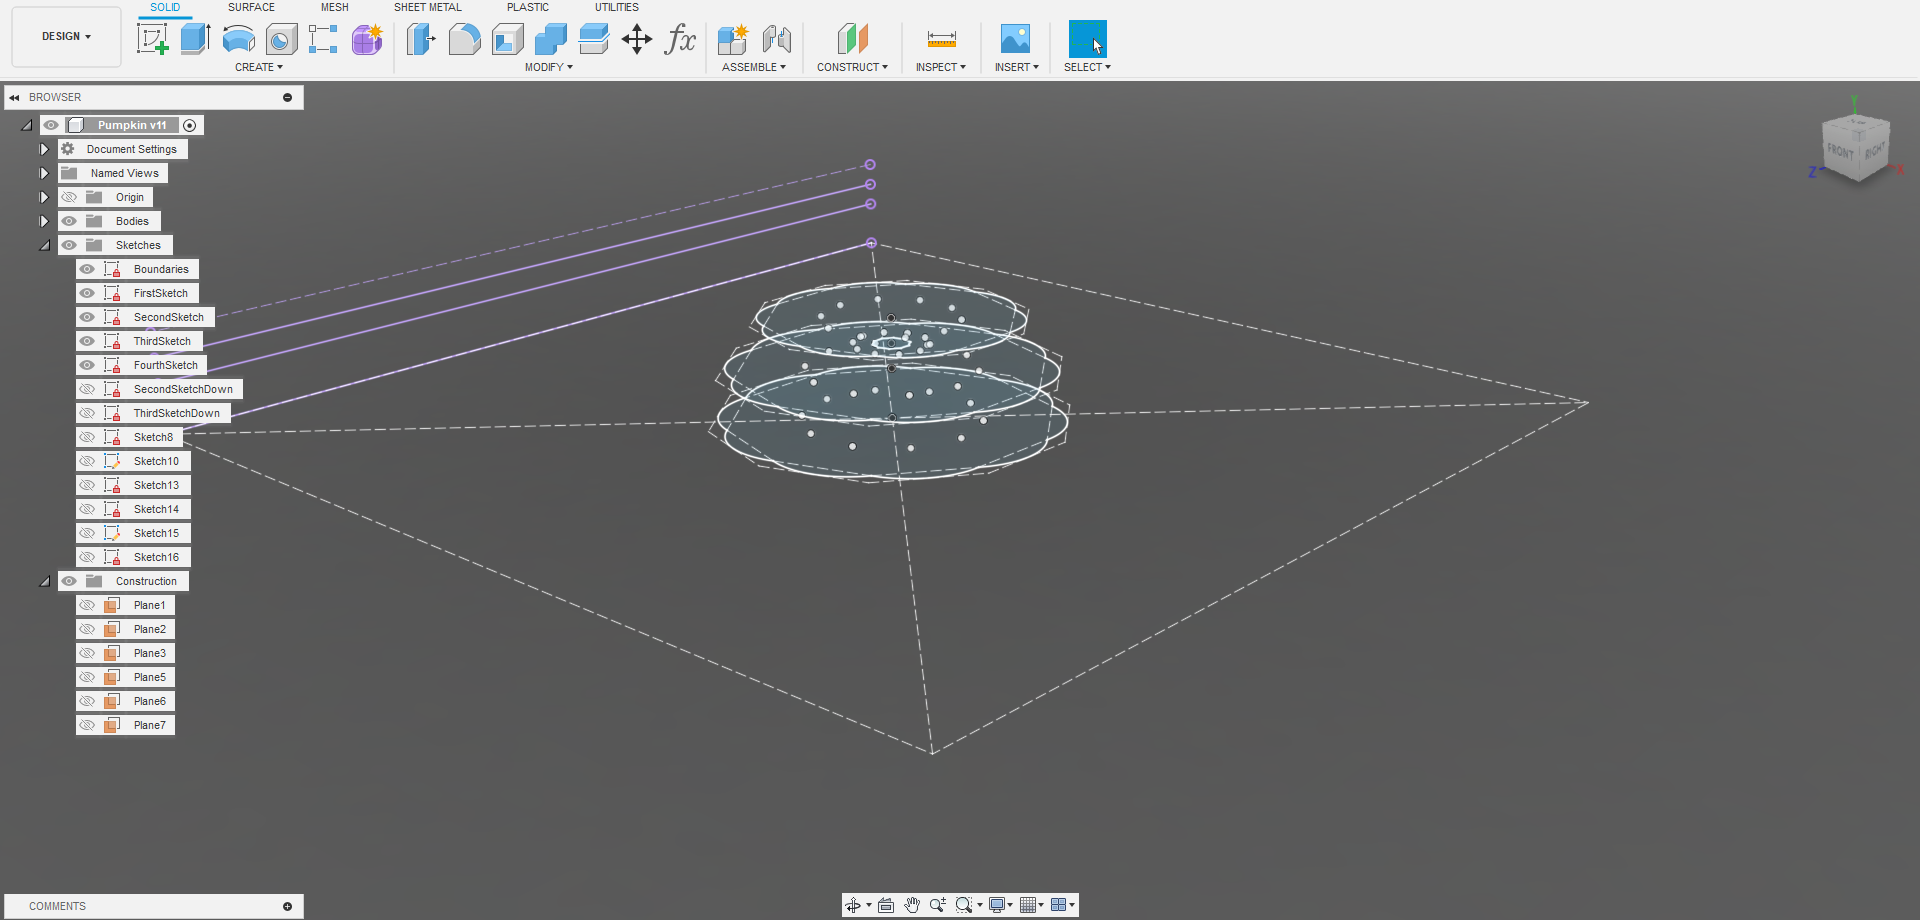The height and width of the screenshot is (920, 1920).
Task: Select the Revolve tool
Action: click(x=238, y=40)
